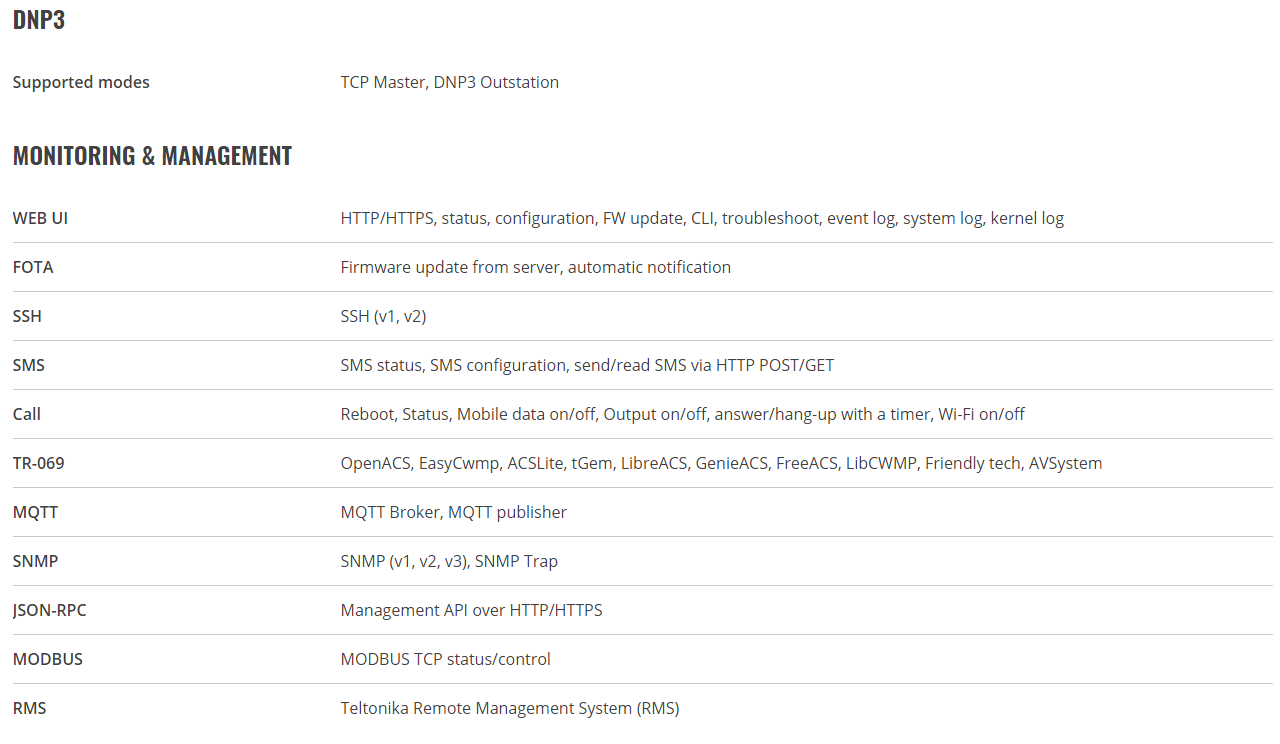Click the Management API over HTTP/HTTPS text
Viewport: 1280px width, 744px height.
tap(471, 610)
